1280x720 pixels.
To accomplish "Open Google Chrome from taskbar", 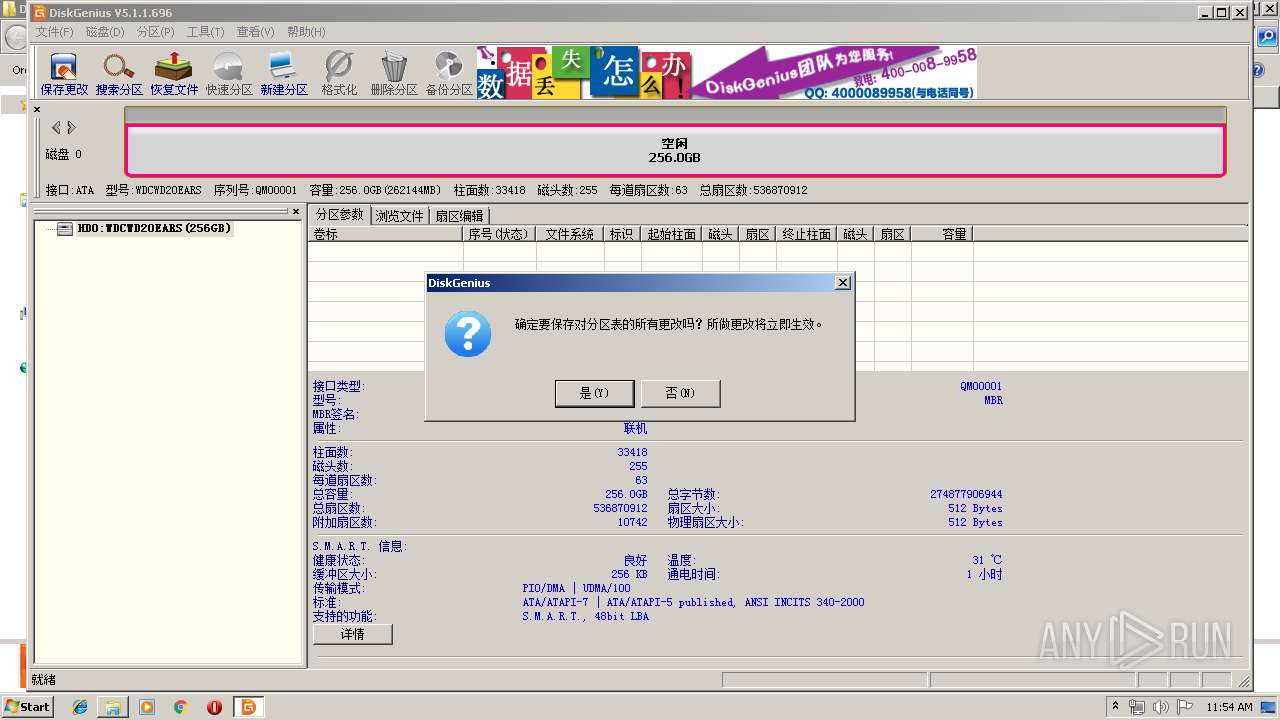I will point(181,707).
